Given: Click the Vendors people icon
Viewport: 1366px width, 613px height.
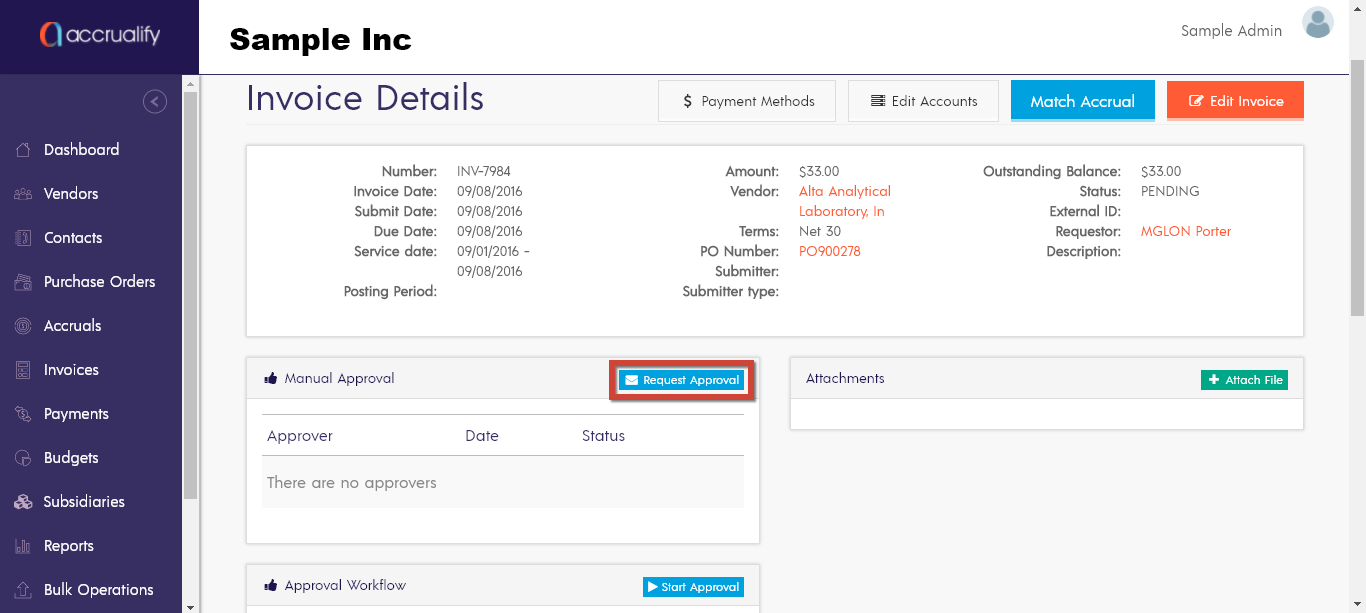Looking at the screenshot, I should pyautogui.click(x=23, y=194).
